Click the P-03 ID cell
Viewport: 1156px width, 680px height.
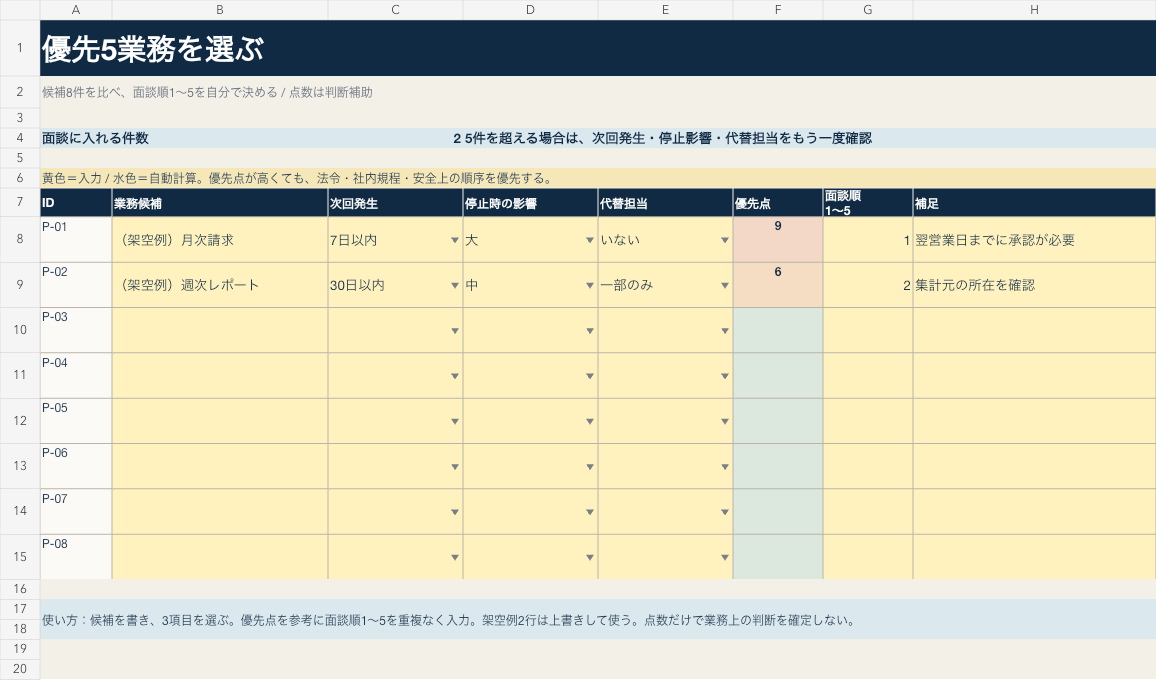click(x=76, y=330)
